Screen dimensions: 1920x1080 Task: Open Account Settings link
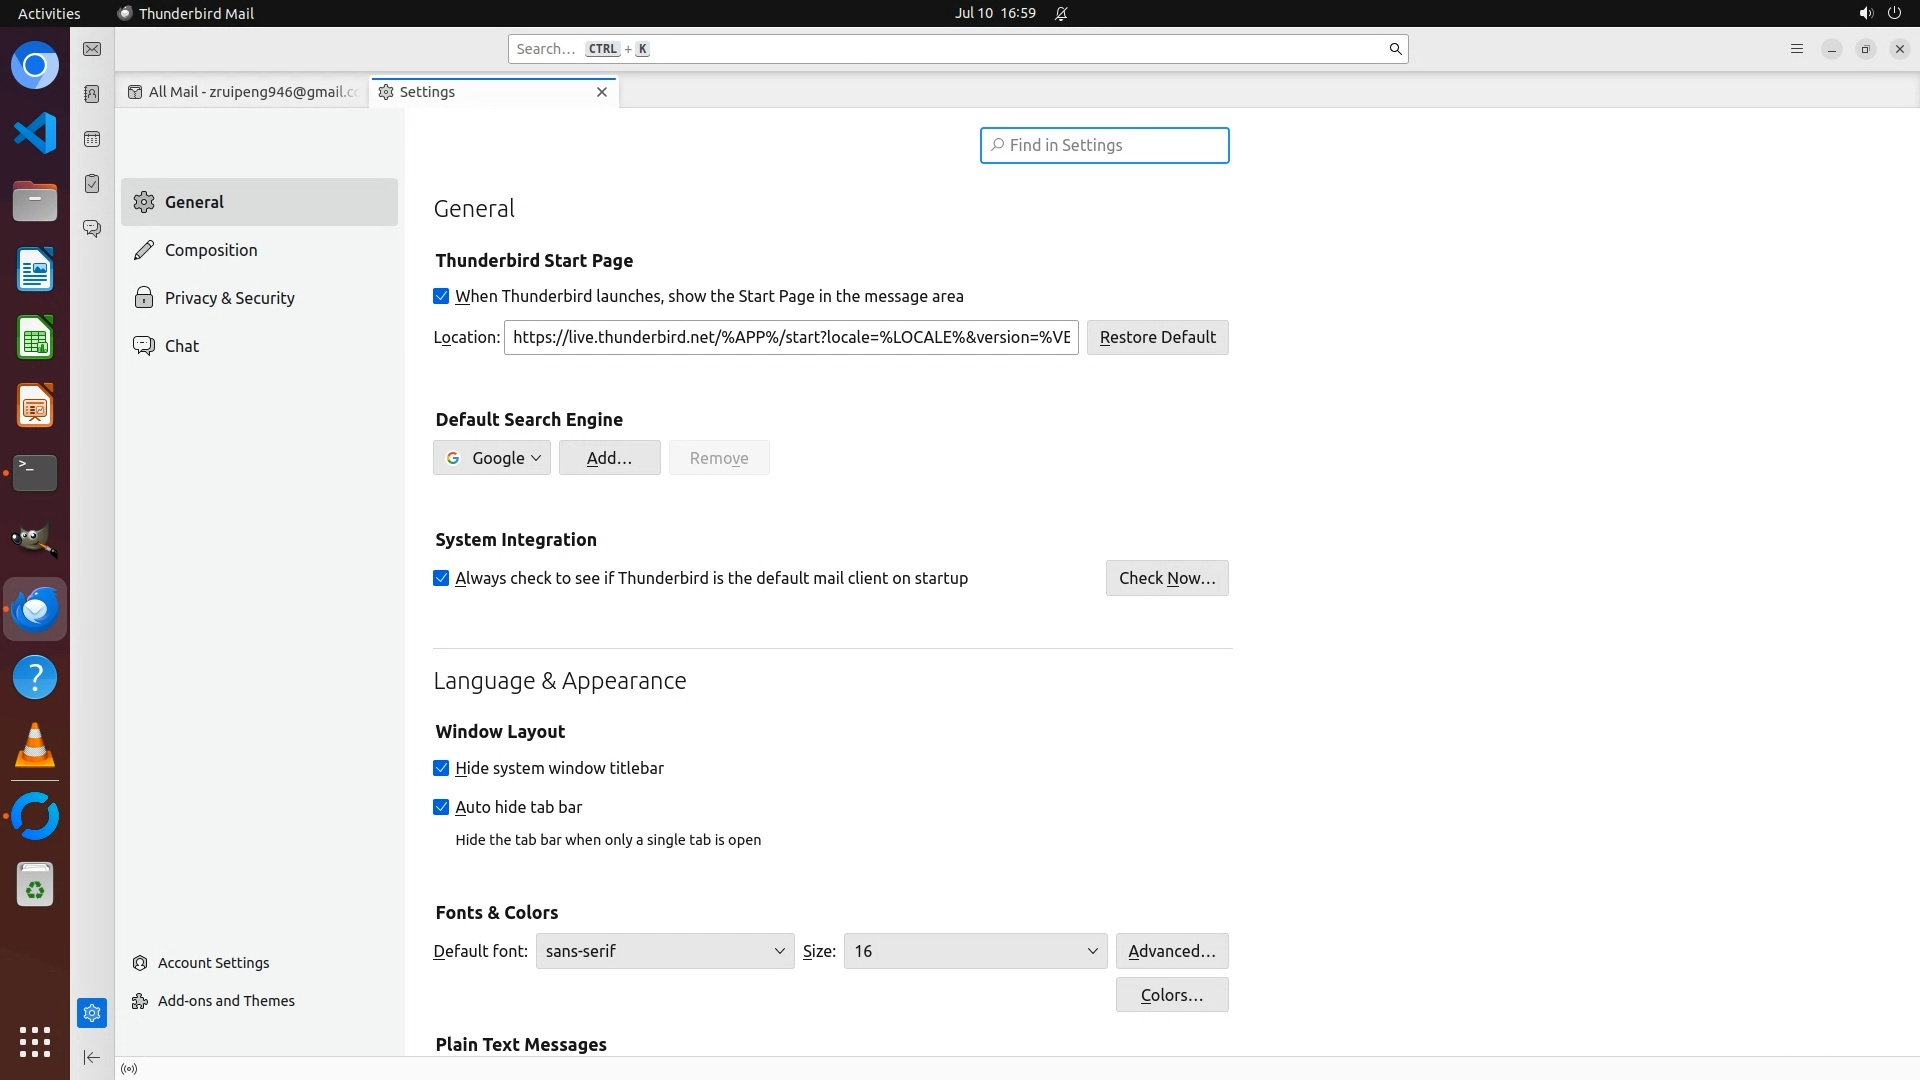pyautogui.click(x=213, y=963)
